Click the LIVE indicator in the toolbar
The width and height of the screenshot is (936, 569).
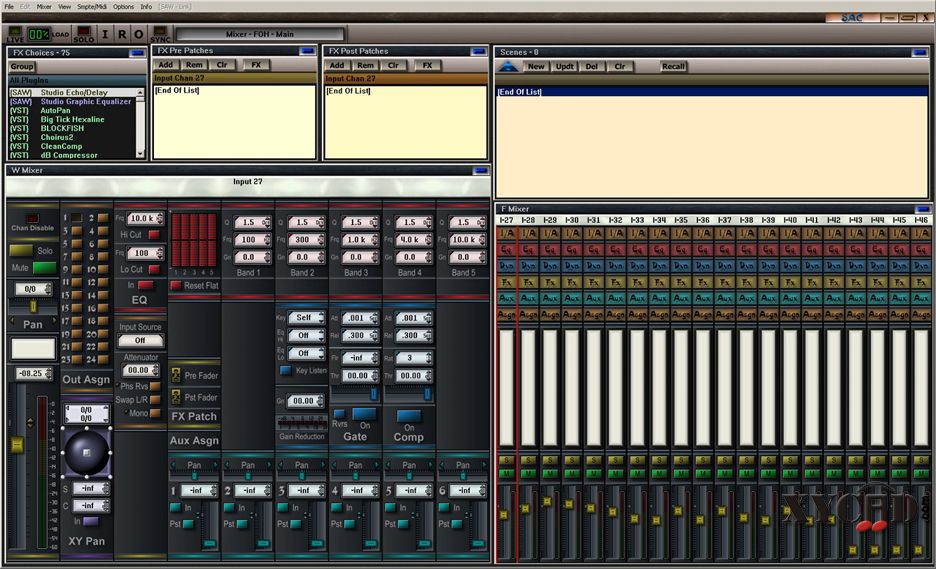[15, 34]
